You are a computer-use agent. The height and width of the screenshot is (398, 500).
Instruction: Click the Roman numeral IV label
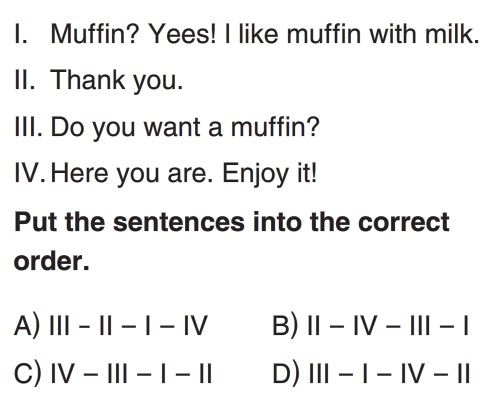29,173
